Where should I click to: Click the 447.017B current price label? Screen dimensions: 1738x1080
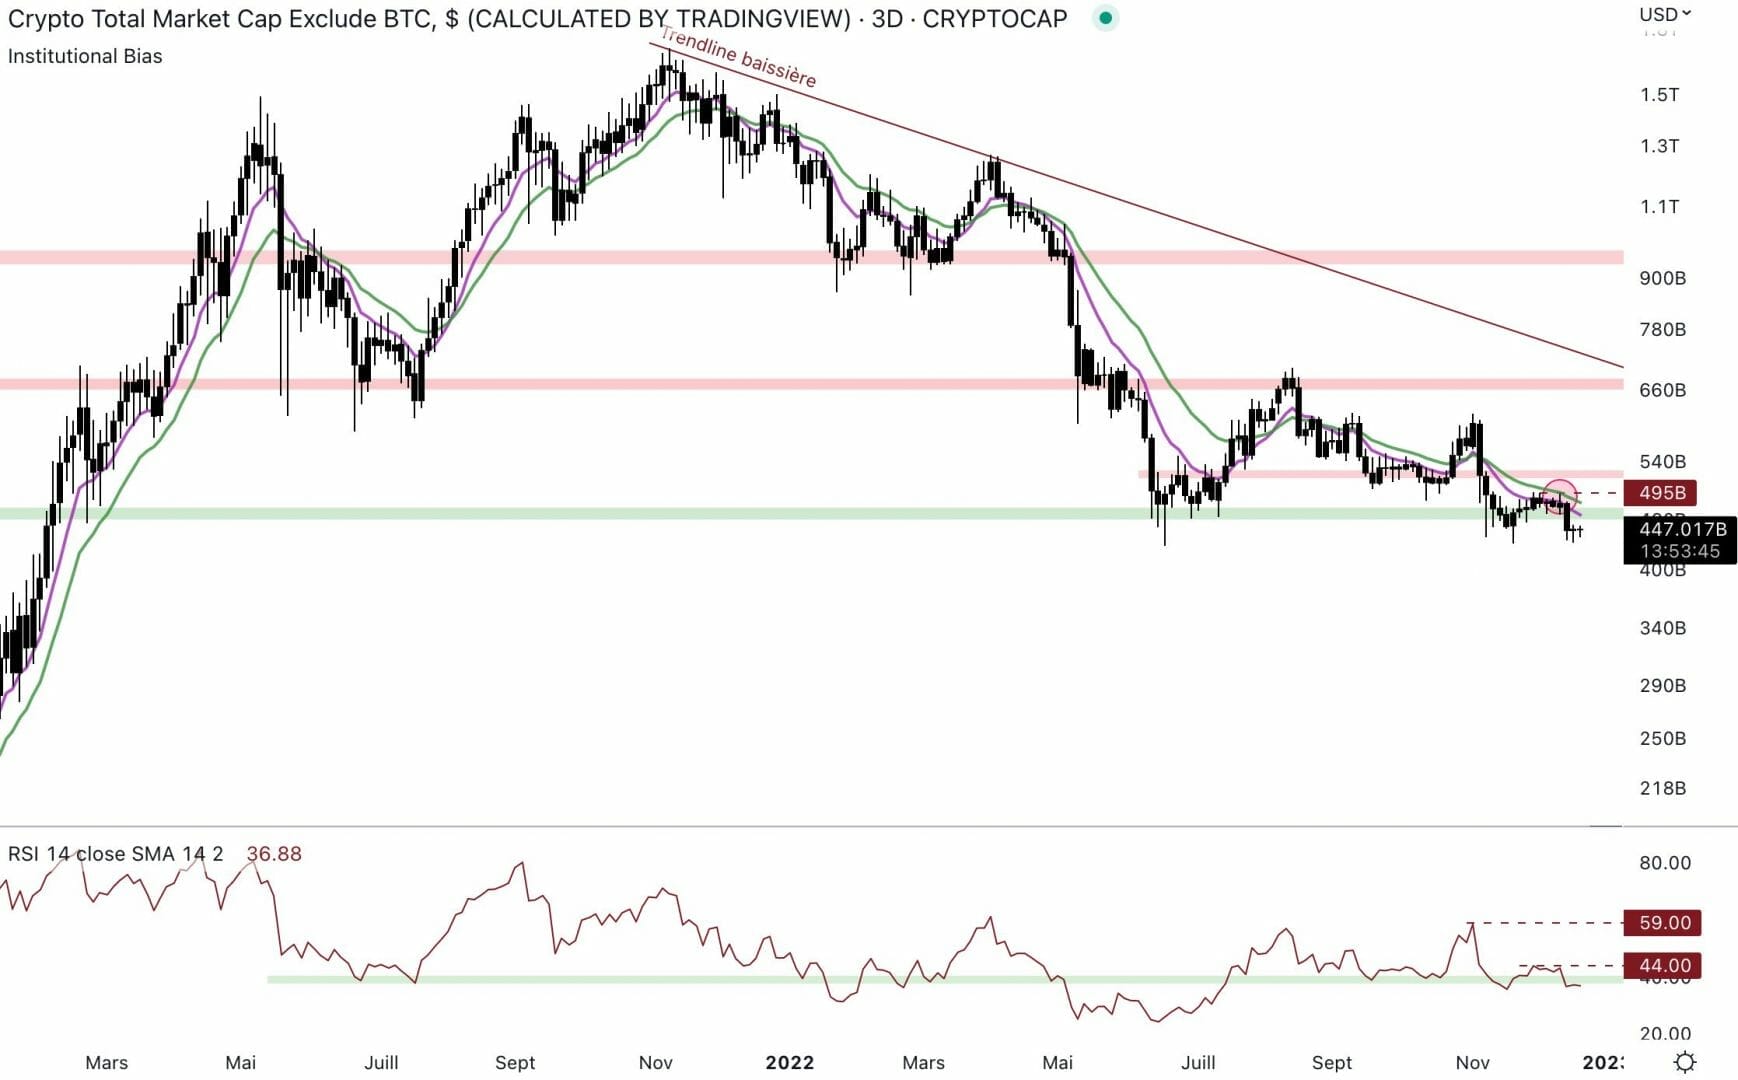(1680, 530)
